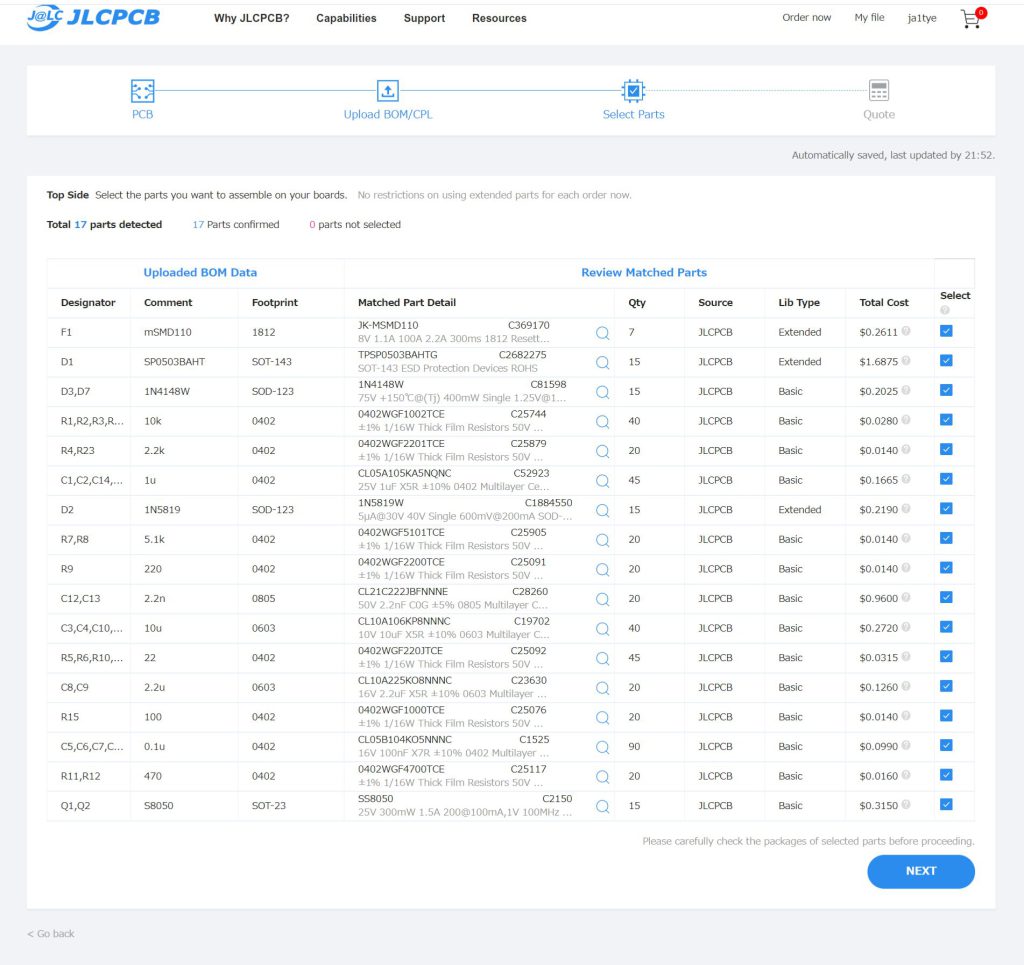
Task: Deselect the D1 SP0503BAHT part
Action: (x=946, y=361)
